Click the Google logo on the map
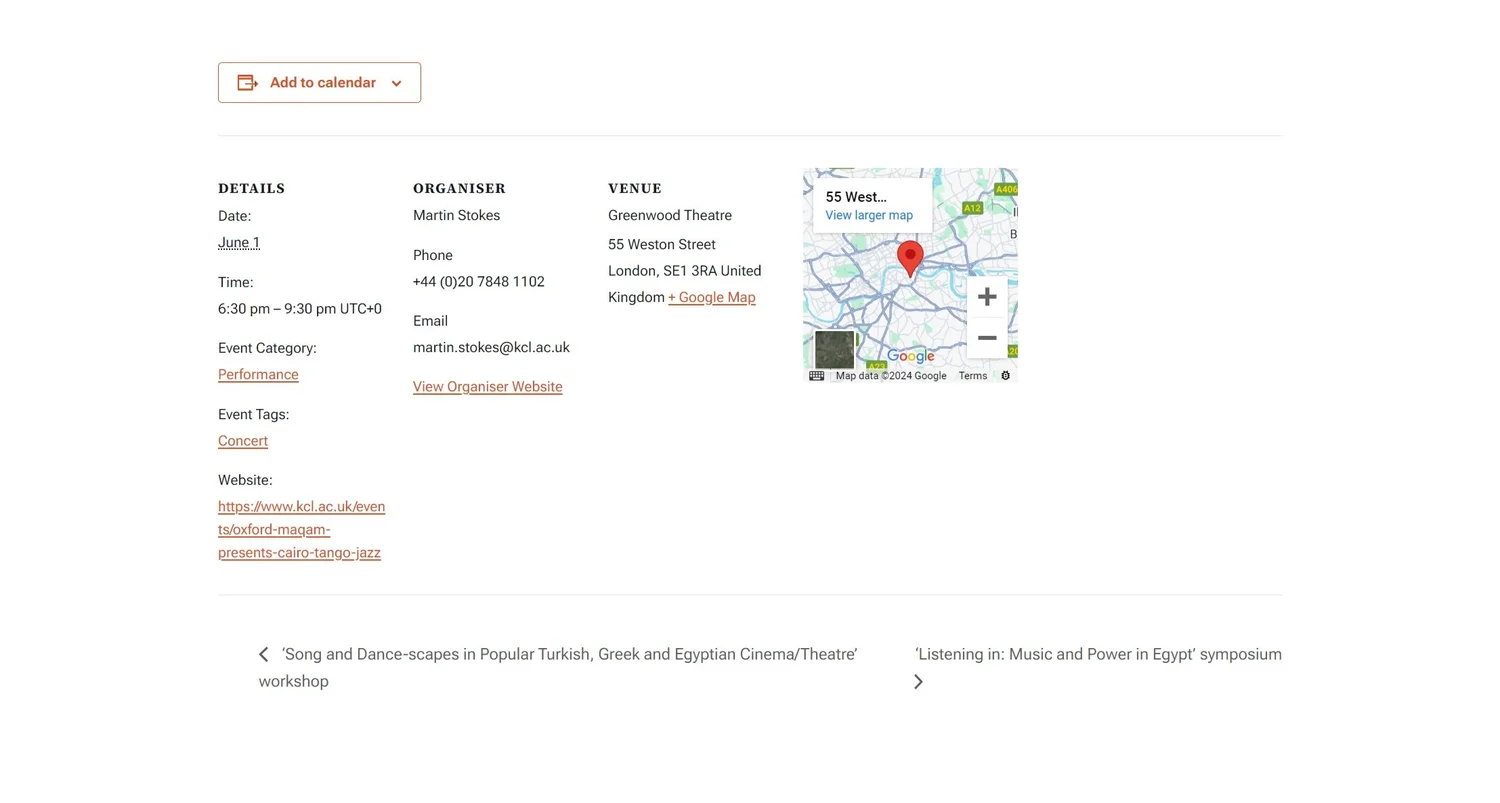Image resolution: width=1500 pixels, height=803 pixels. (911, 356)
